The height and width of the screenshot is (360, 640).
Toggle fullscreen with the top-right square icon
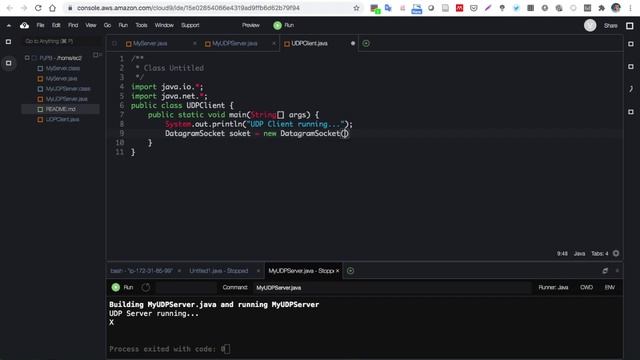click(x=630, y=26)
